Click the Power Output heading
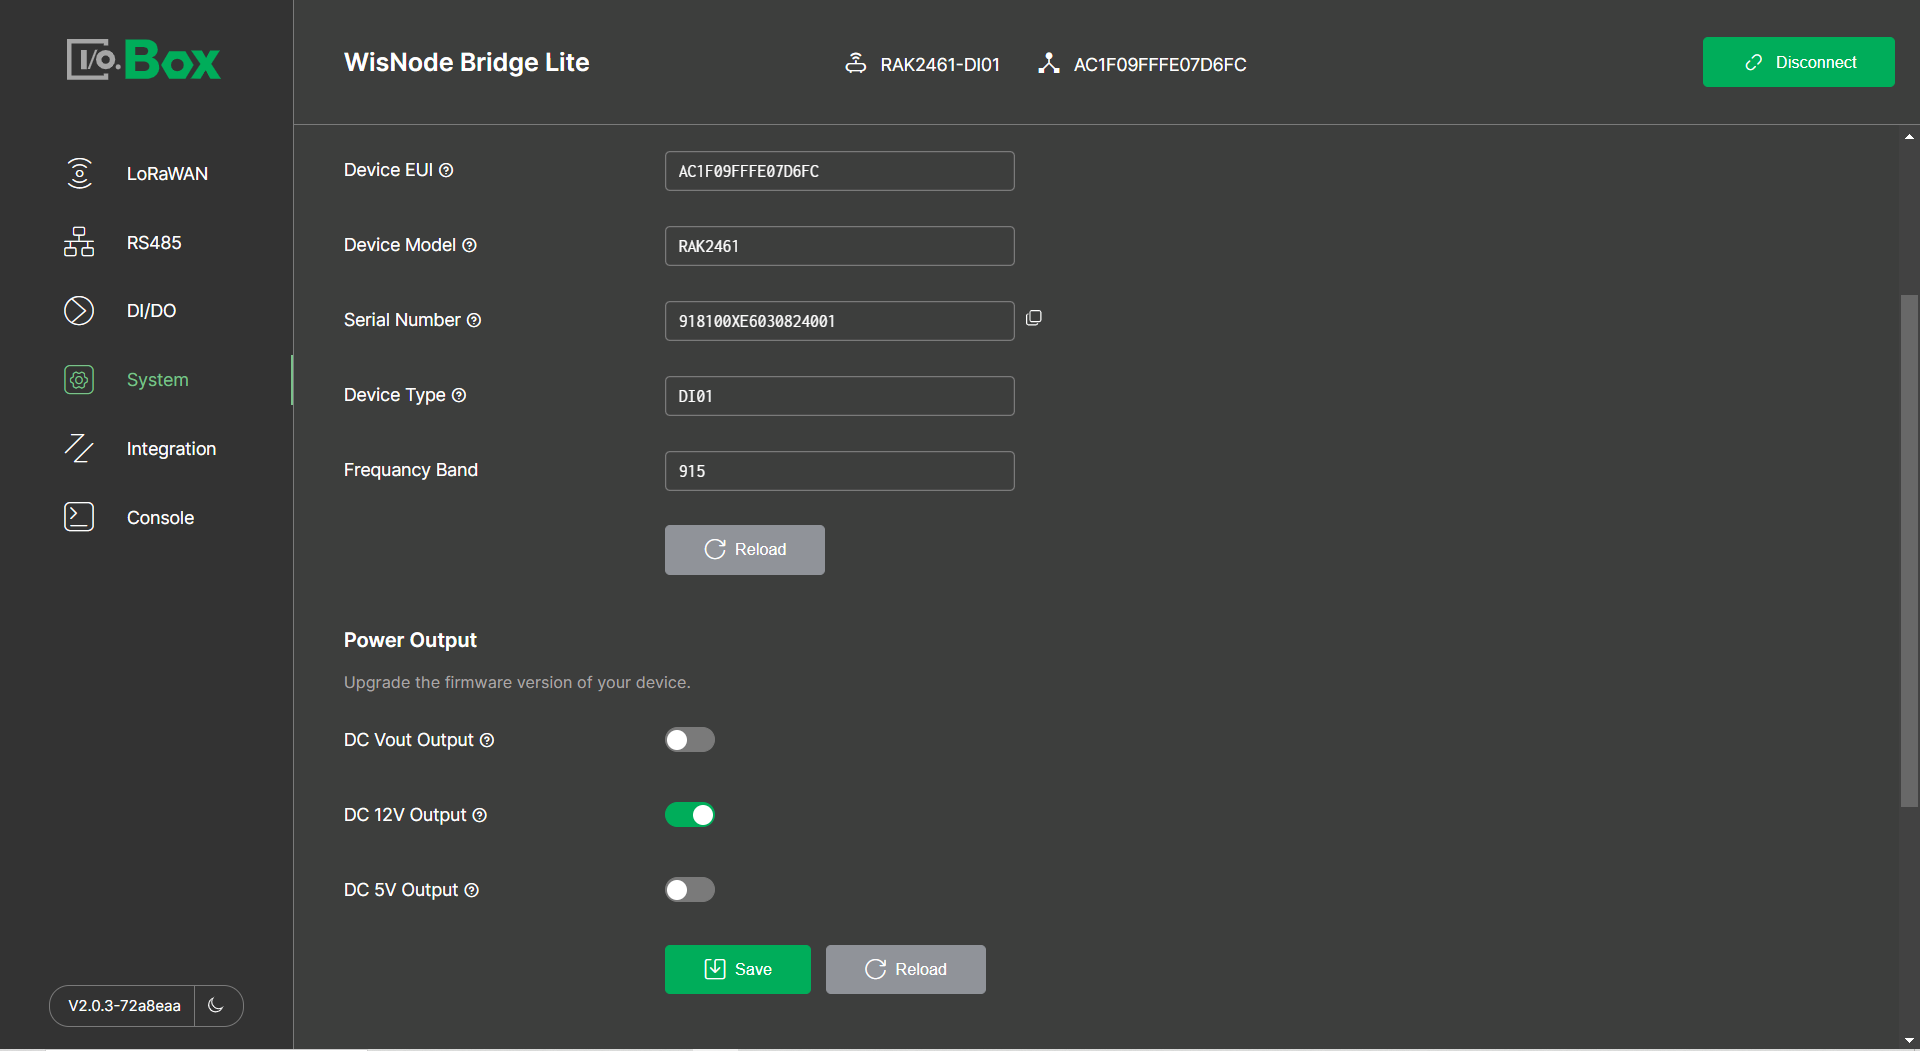Screen dimensions: 1920x1051 pyautogui.click(x=410, y=640)
